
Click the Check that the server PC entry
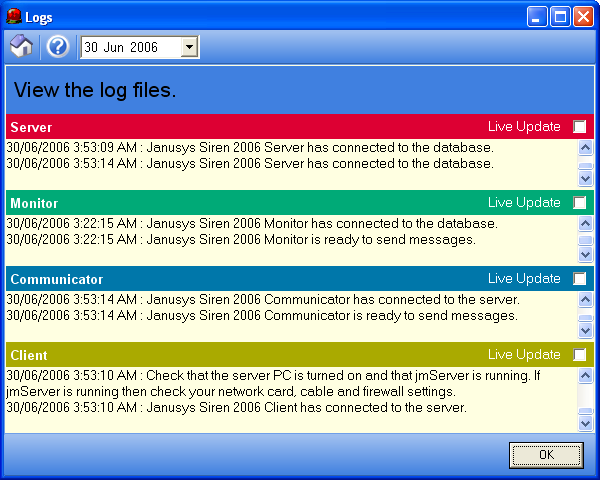click(273, 384)
